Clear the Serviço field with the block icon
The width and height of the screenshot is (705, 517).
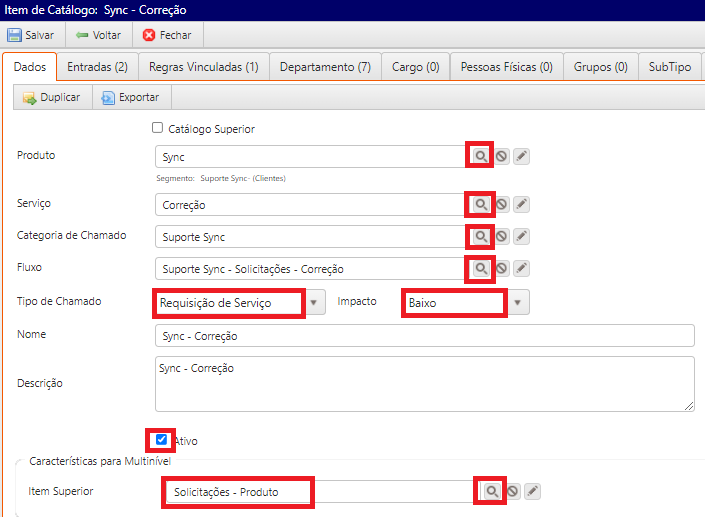(502, 204)
